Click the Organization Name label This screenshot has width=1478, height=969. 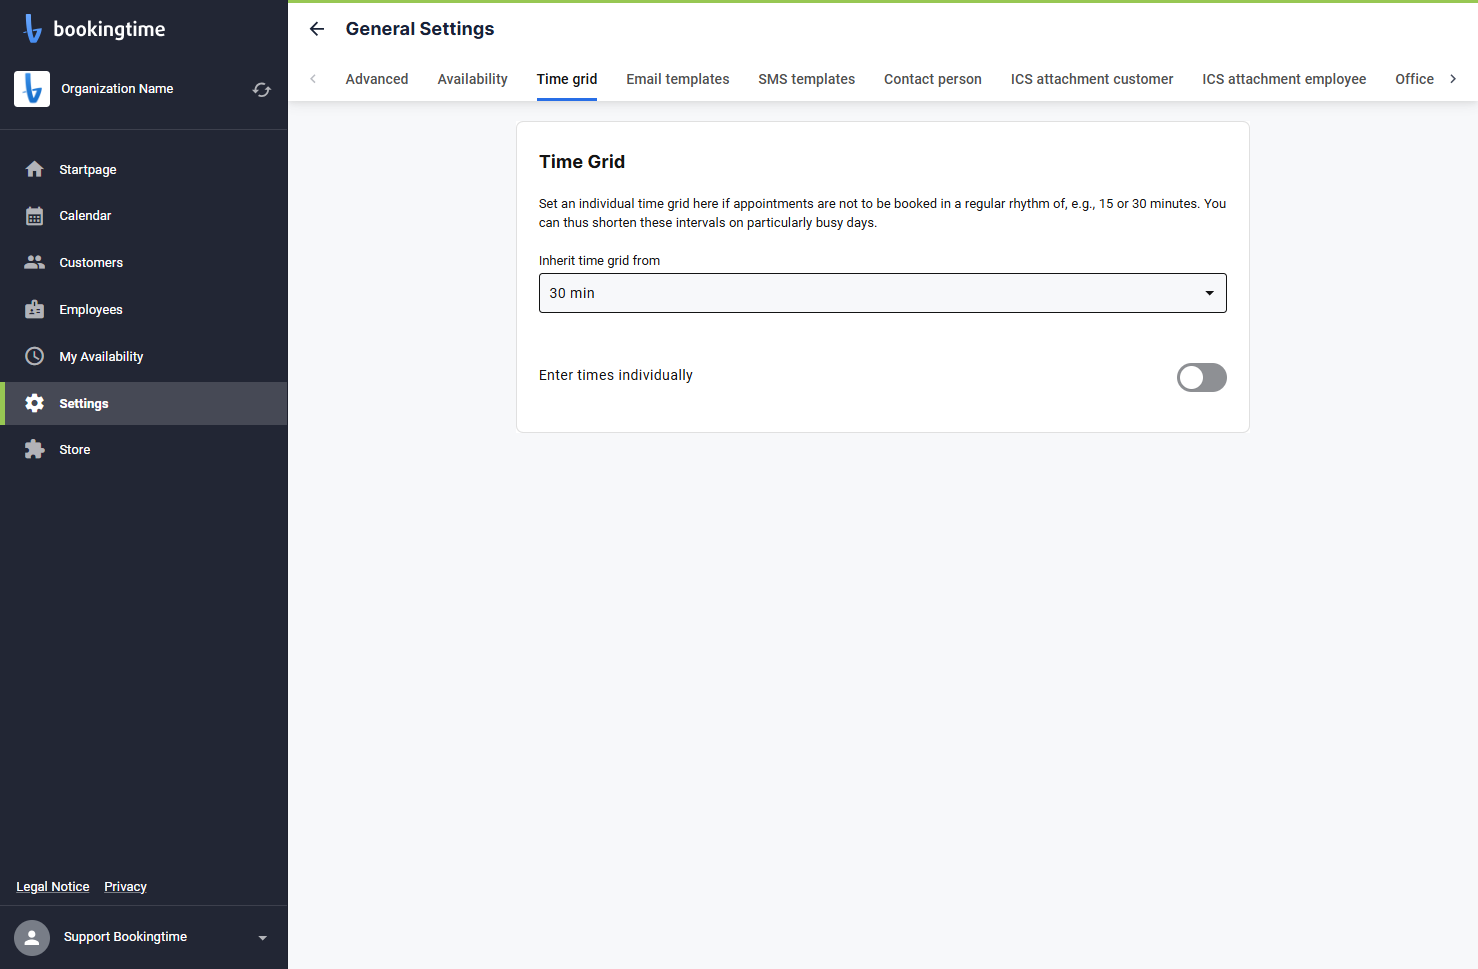(x=117, y=89)
